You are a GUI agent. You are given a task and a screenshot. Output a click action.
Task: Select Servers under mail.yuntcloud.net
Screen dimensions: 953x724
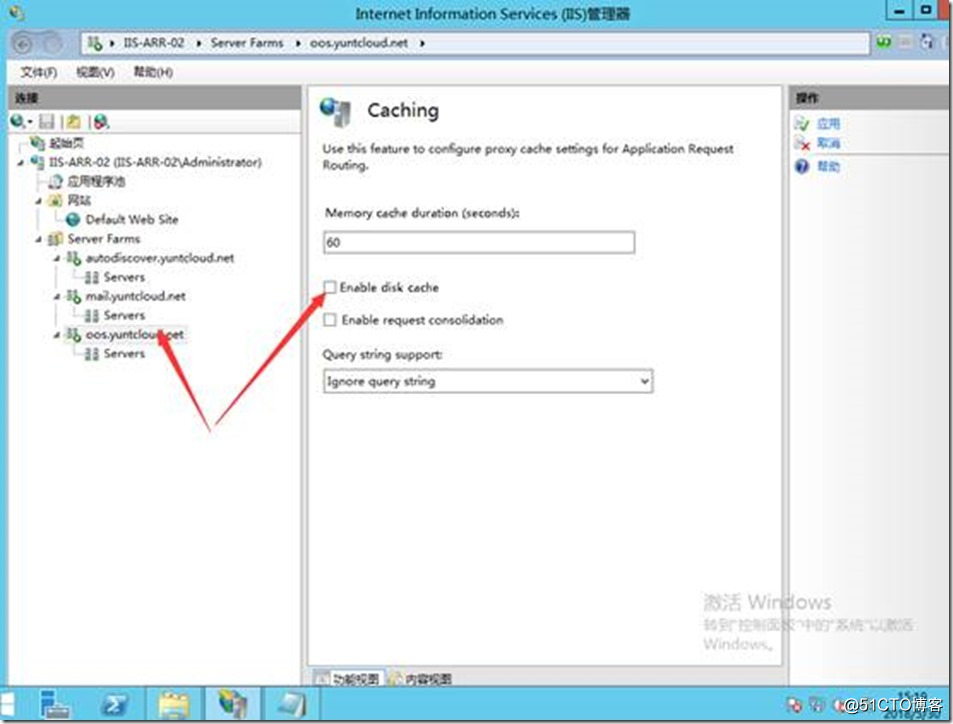coord(124,315)
